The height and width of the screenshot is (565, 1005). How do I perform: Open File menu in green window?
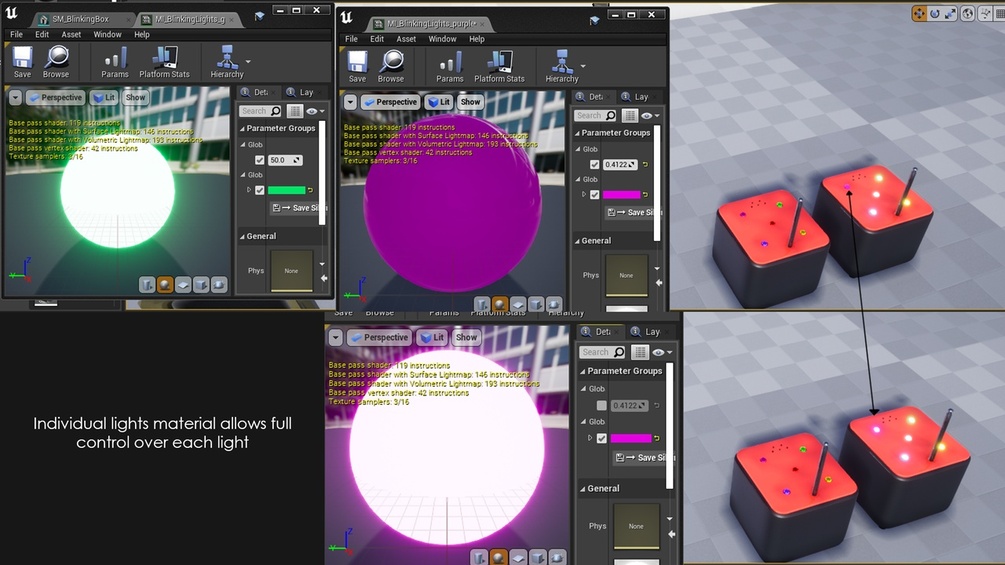tap(16, 35)
